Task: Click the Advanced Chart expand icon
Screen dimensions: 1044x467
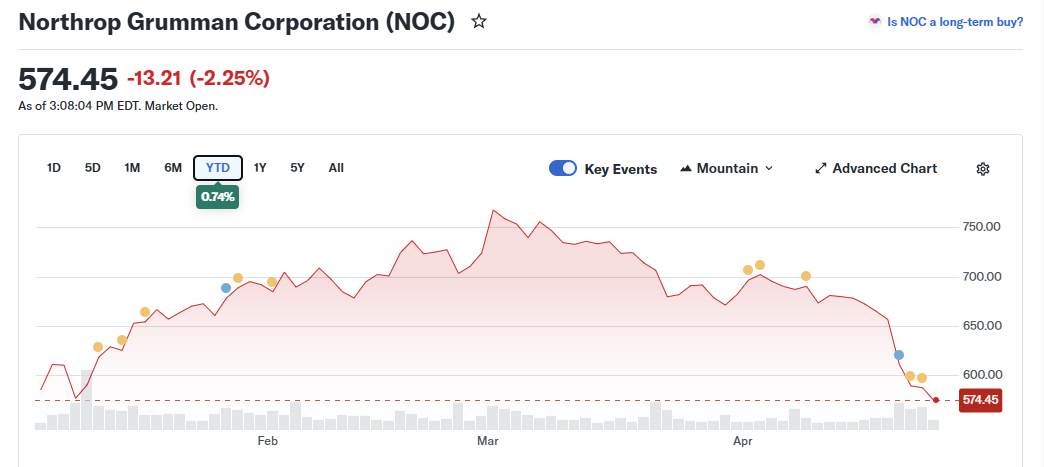Action: coord(821,169)
